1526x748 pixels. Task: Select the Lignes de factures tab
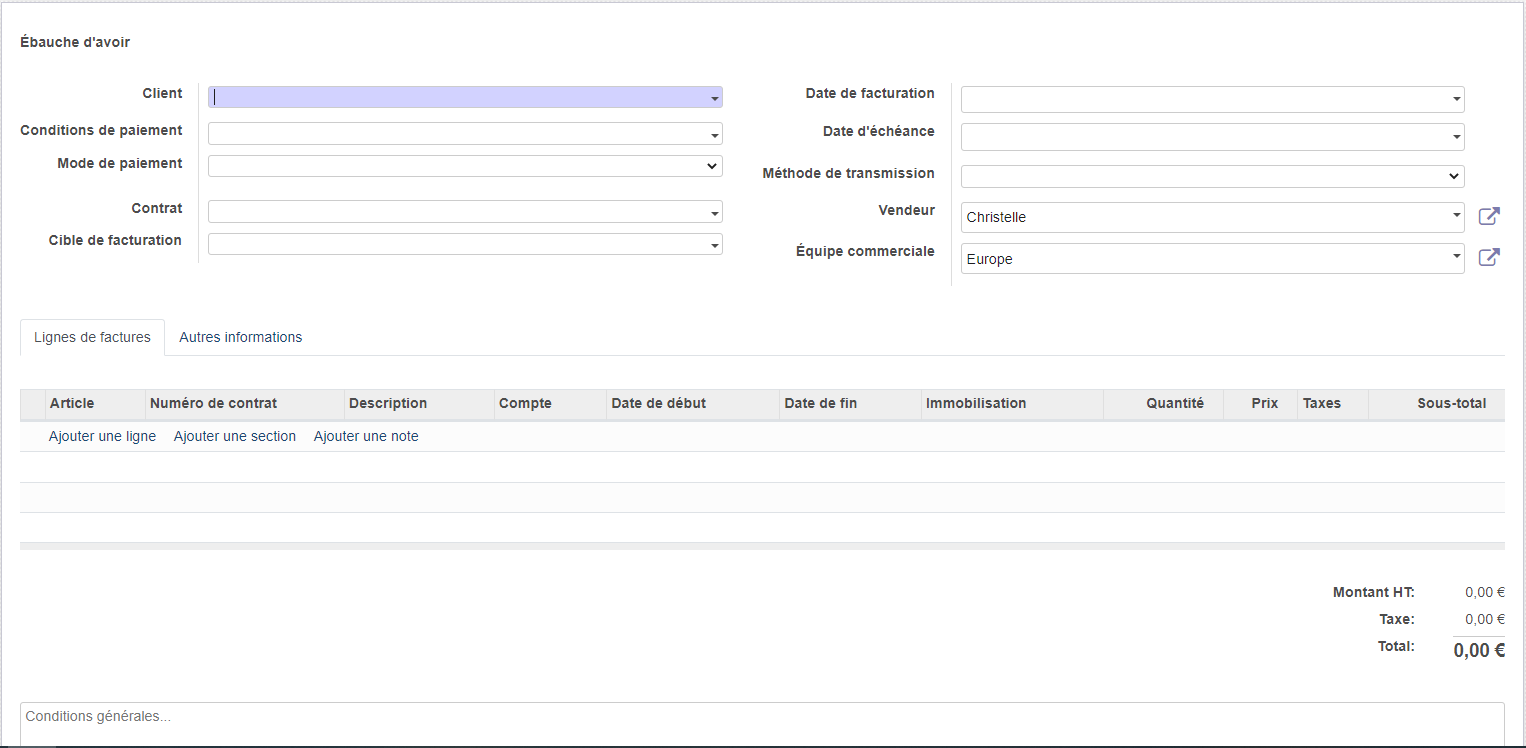tap(92, 337)
